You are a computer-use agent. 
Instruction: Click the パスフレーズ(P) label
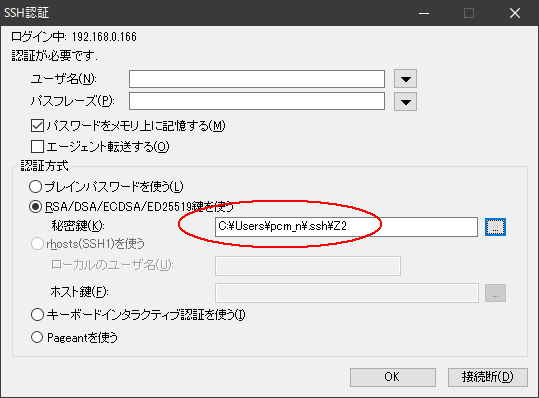[73, 101]
